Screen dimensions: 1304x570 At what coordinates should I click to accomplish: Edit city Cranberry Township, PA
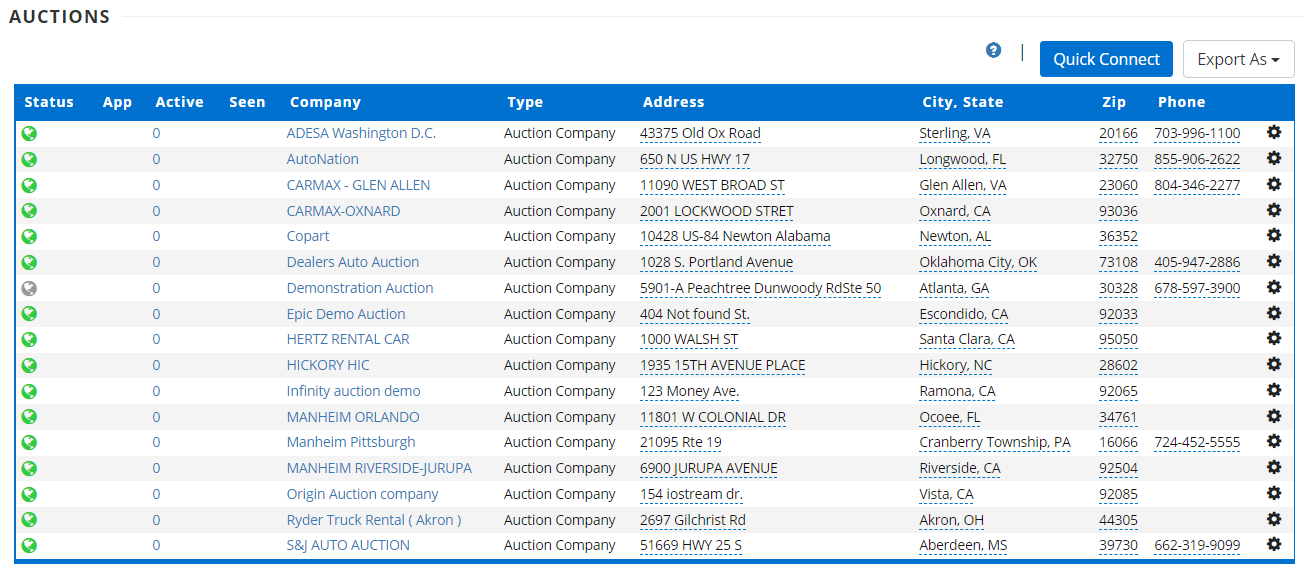pos(995,442)
